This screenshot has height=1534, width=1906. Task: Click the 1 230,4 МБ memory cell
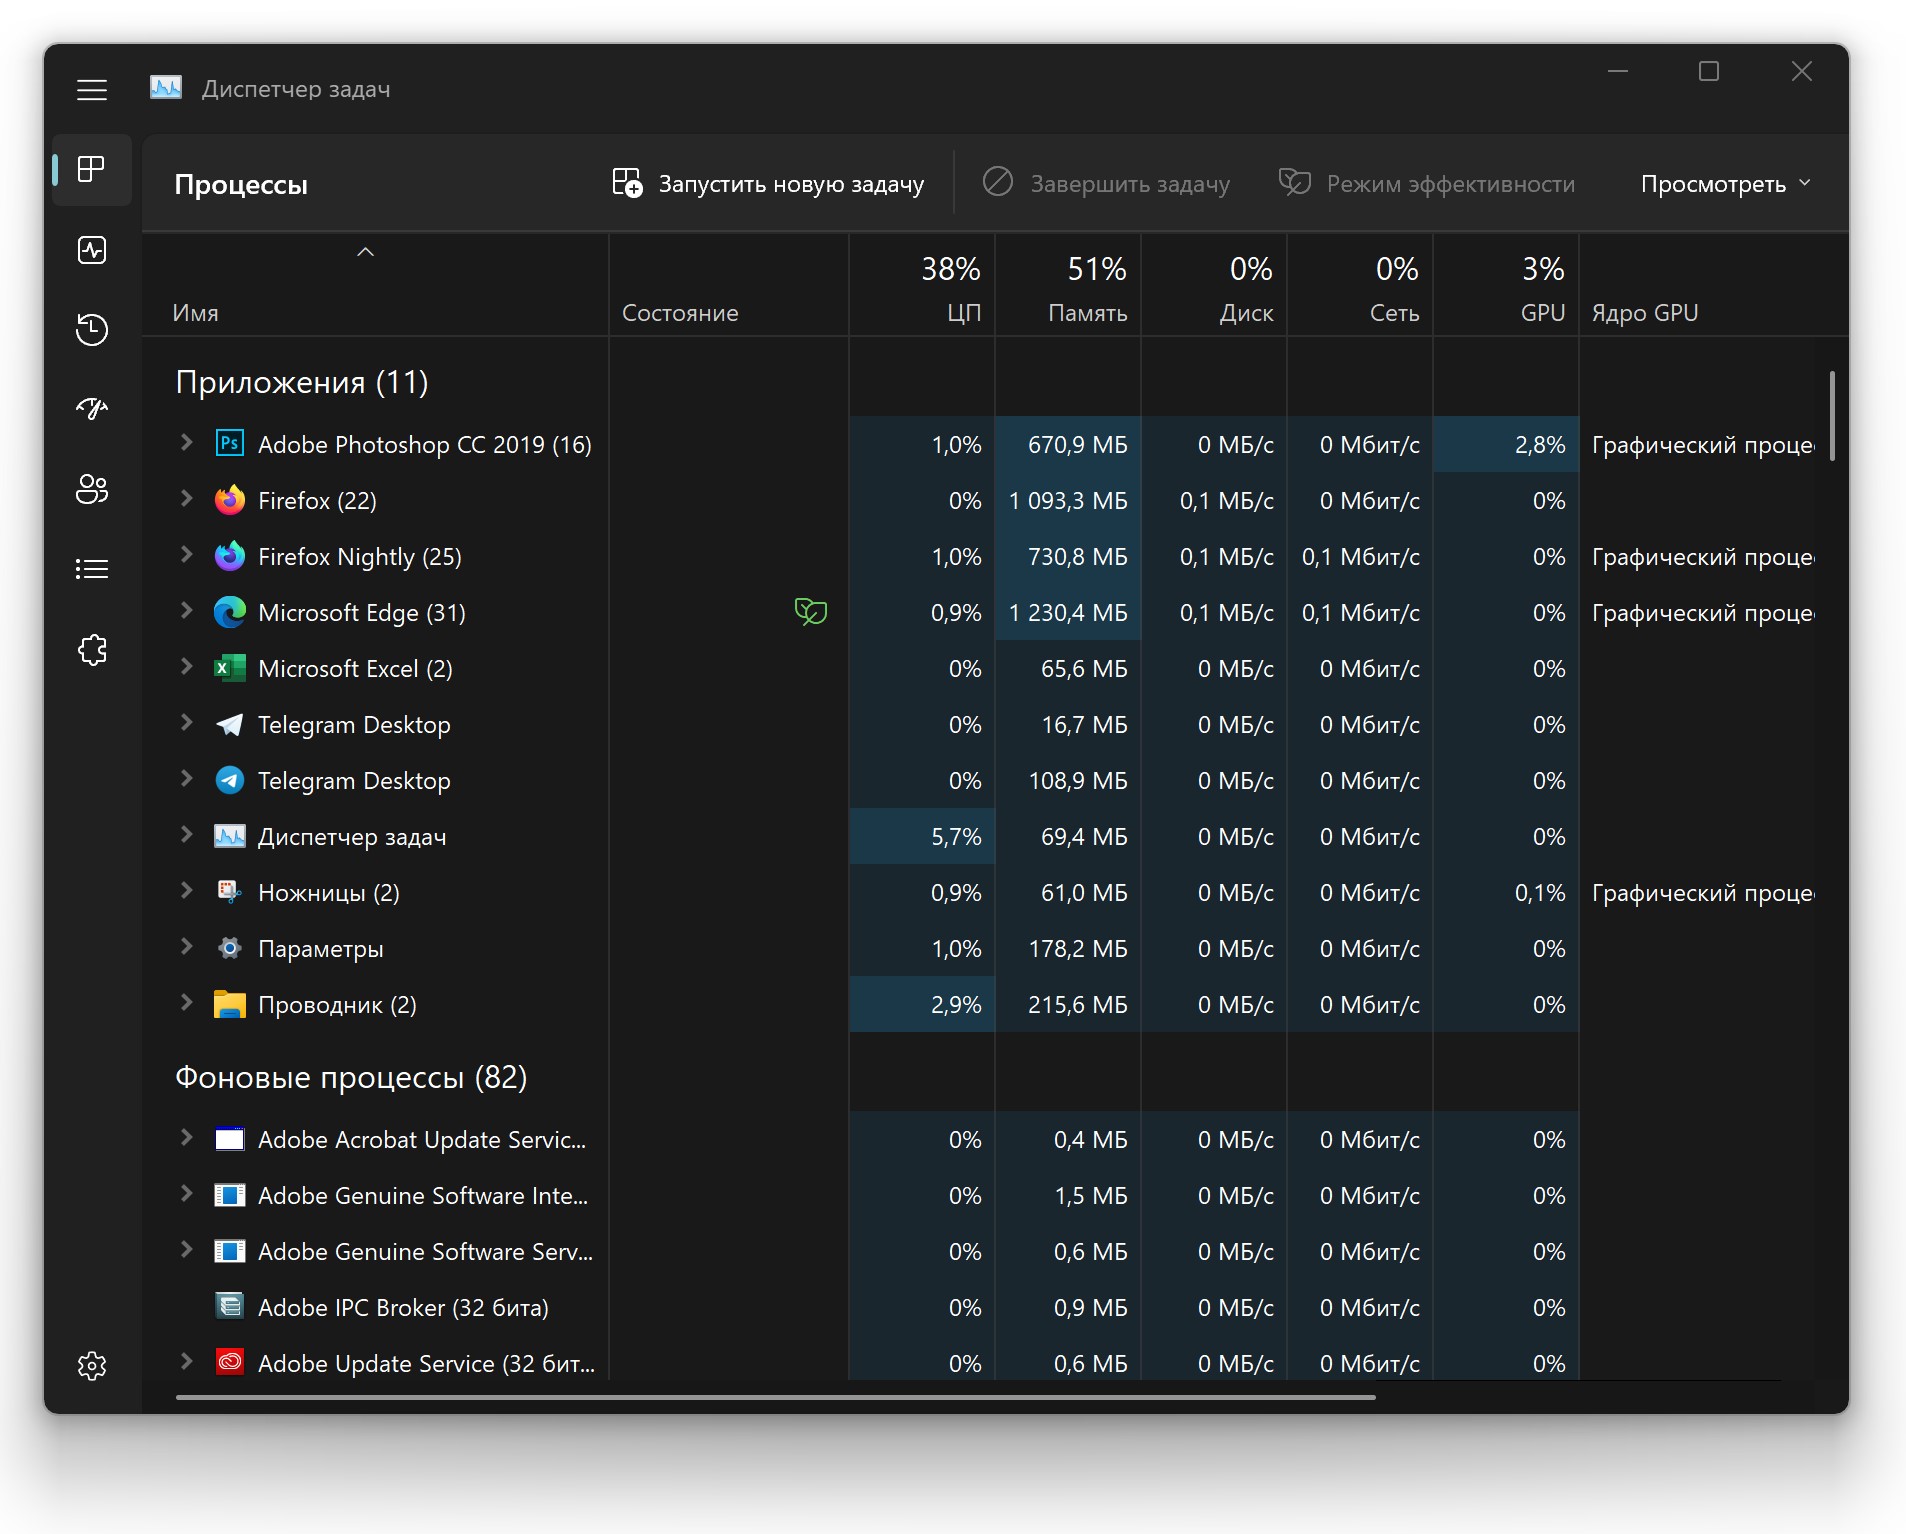coord(1068,612)
